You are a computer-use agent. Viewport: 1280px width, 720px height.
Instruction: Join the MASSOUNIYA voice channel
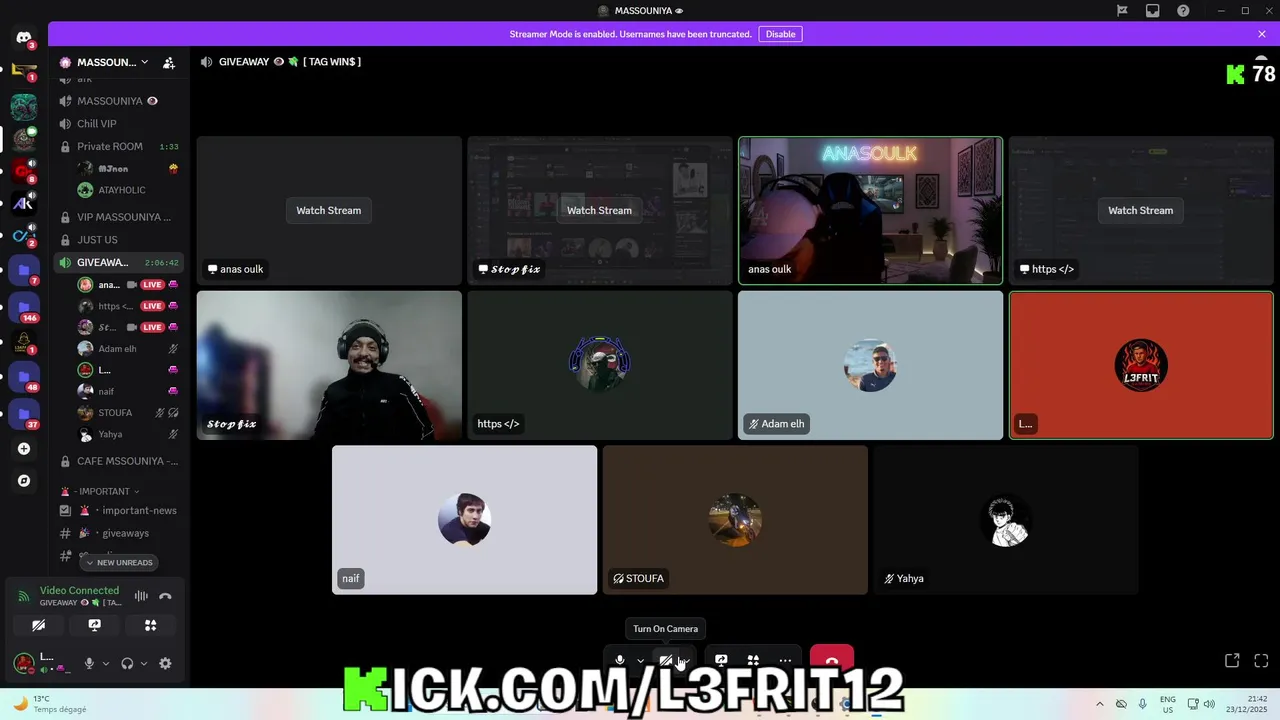[118, 101]
